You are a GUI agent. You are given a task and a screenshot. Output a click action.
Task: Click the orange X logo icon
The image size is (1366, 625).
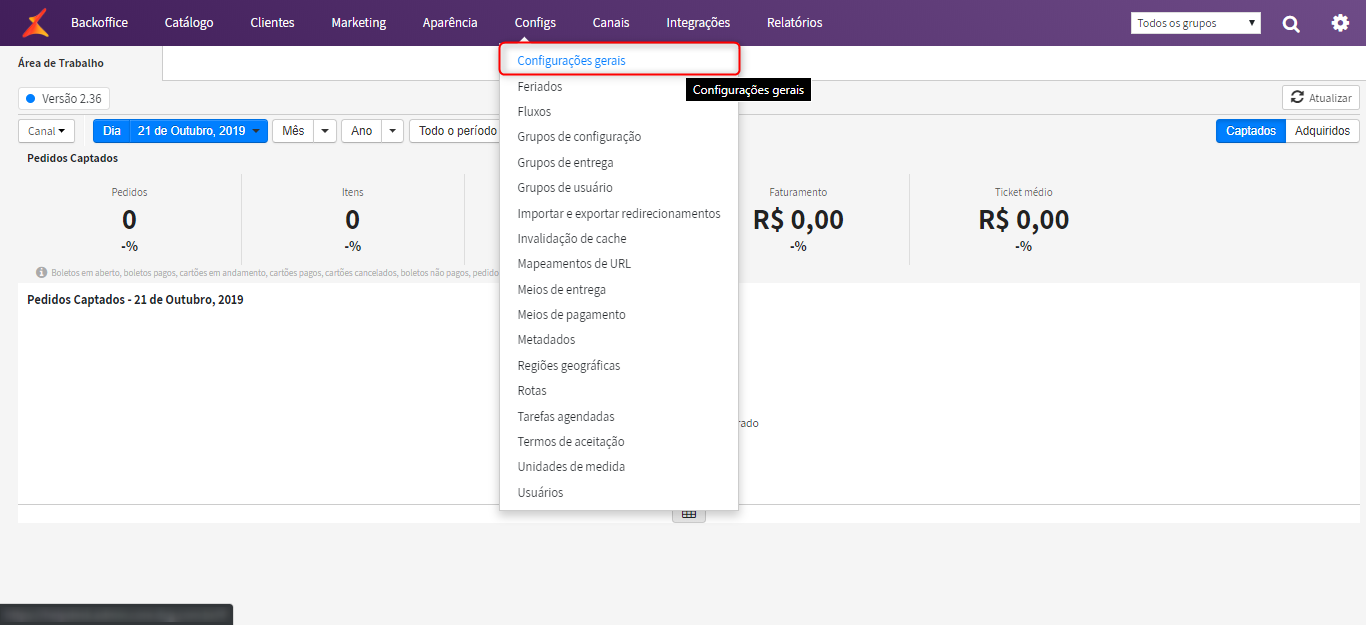[35, 22]
